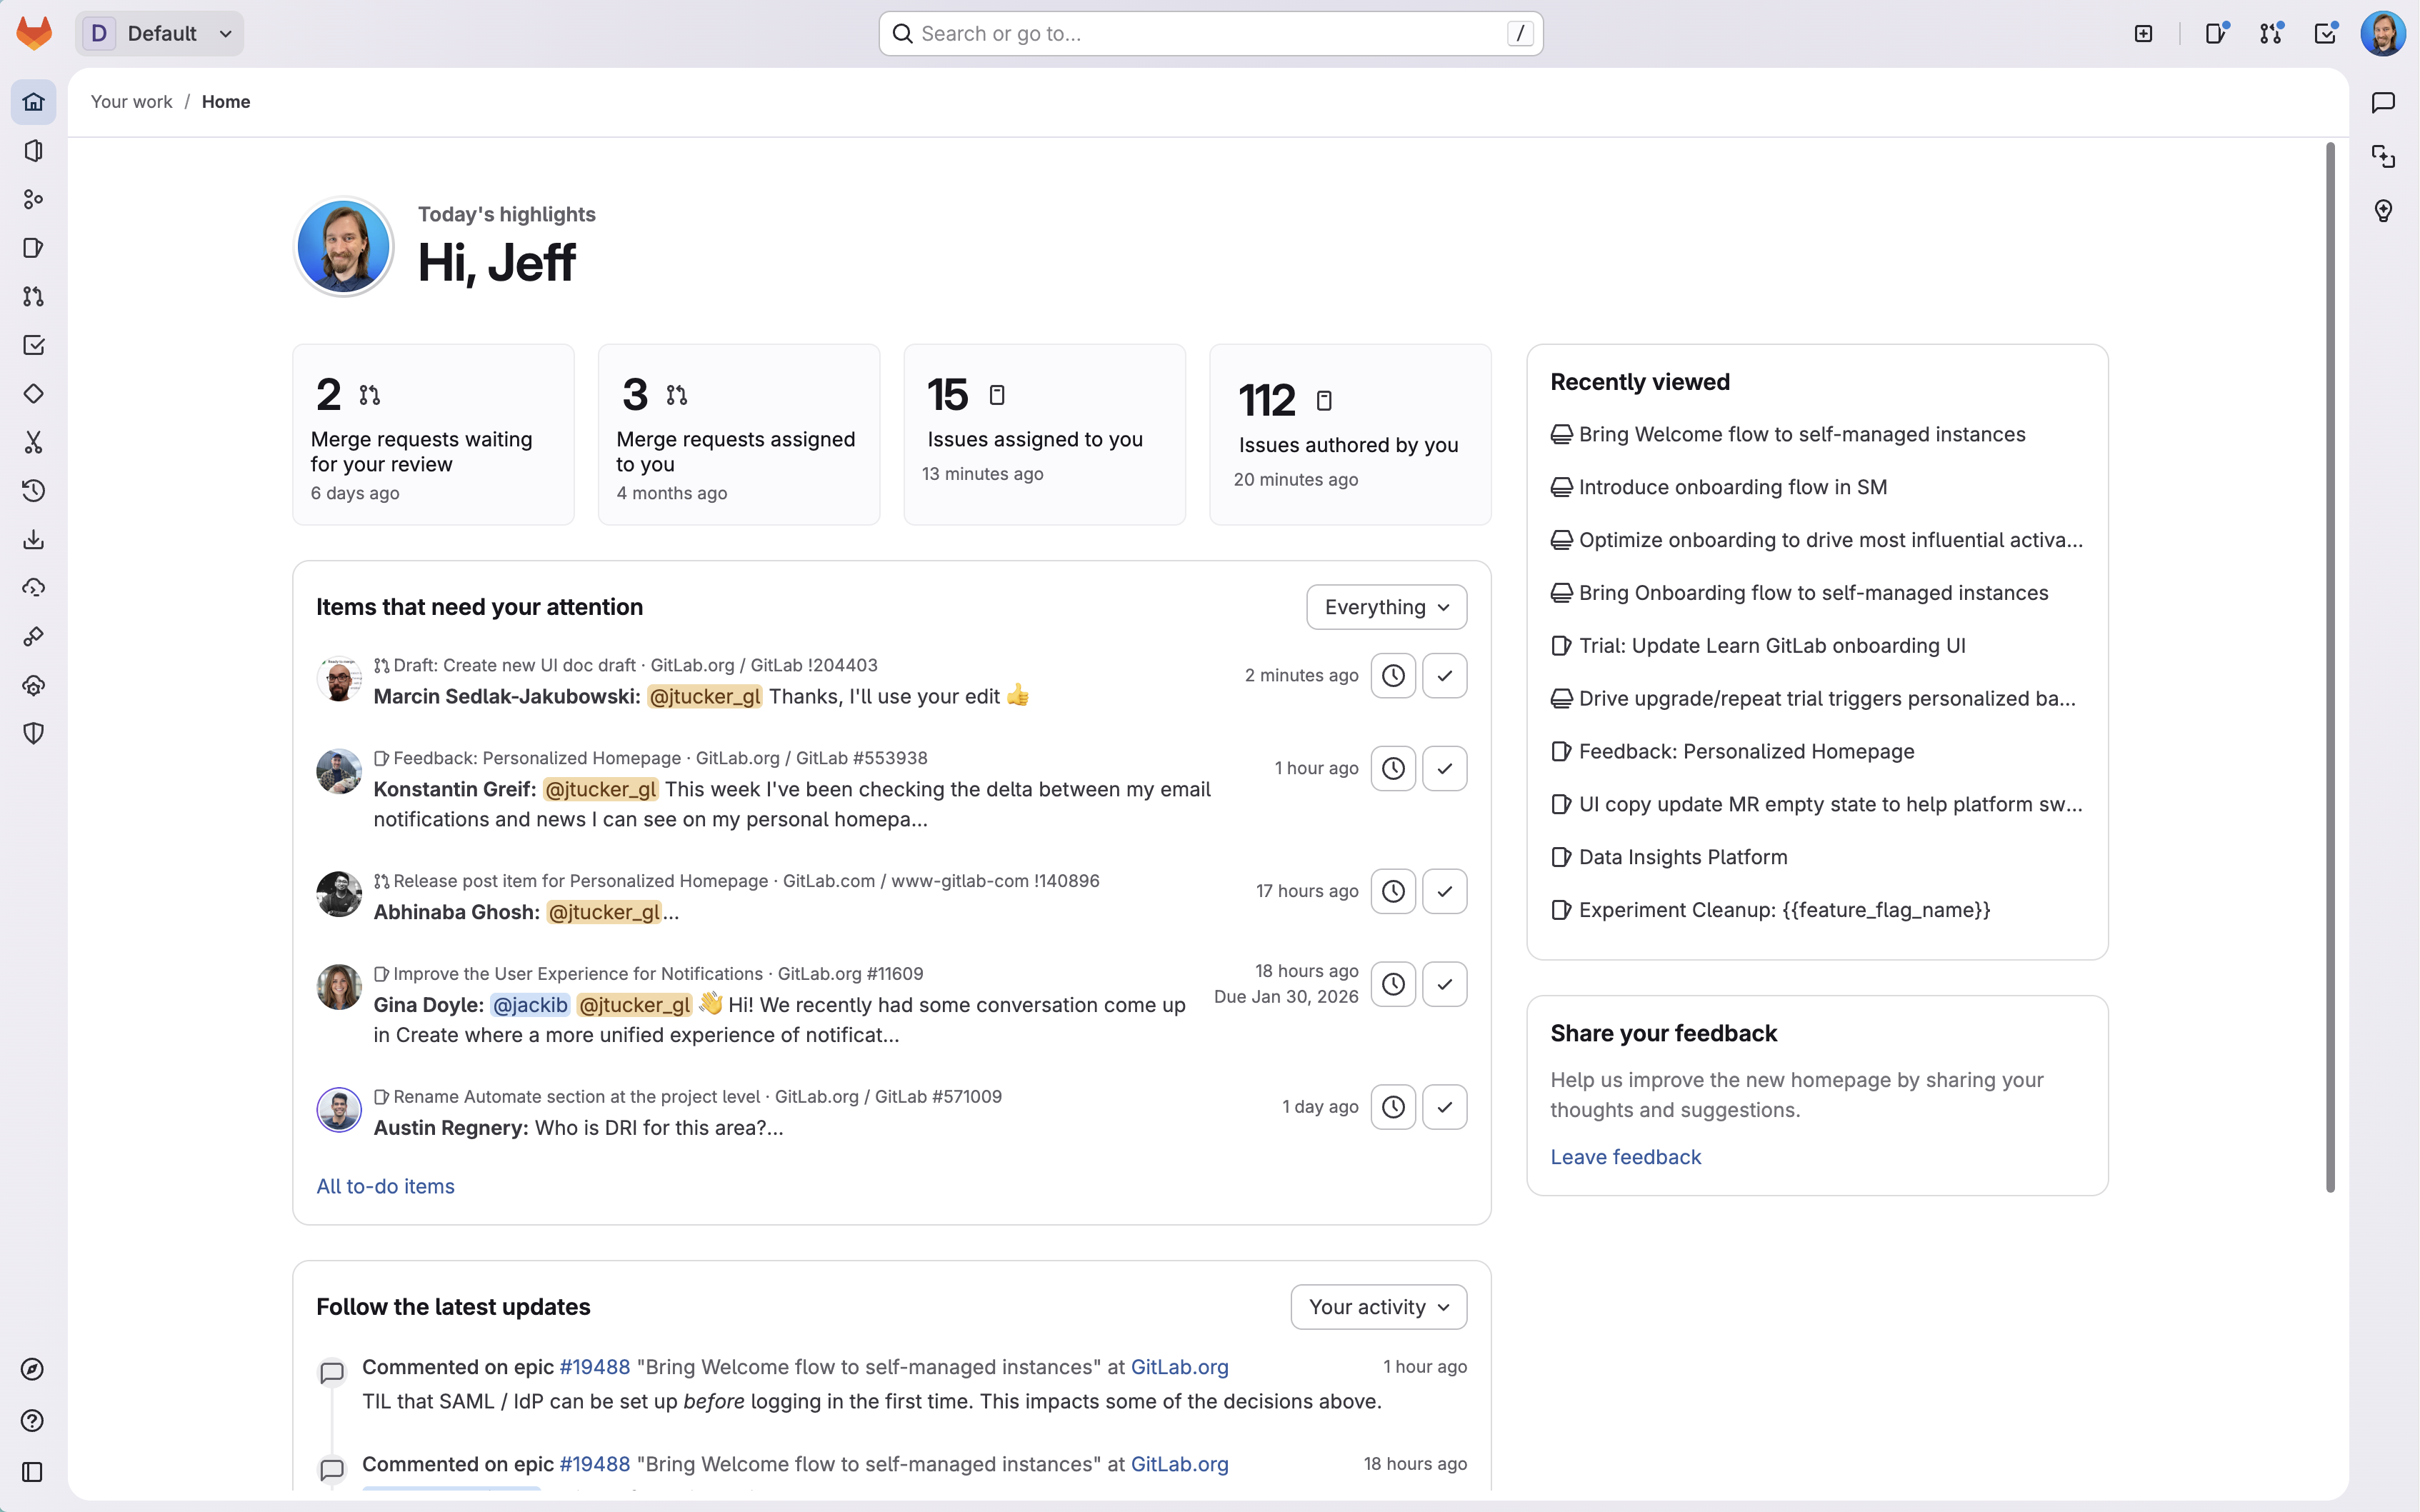Open Issues assigned to you card
This screenshot has height=1512, width=2420.
[1044, 435]
